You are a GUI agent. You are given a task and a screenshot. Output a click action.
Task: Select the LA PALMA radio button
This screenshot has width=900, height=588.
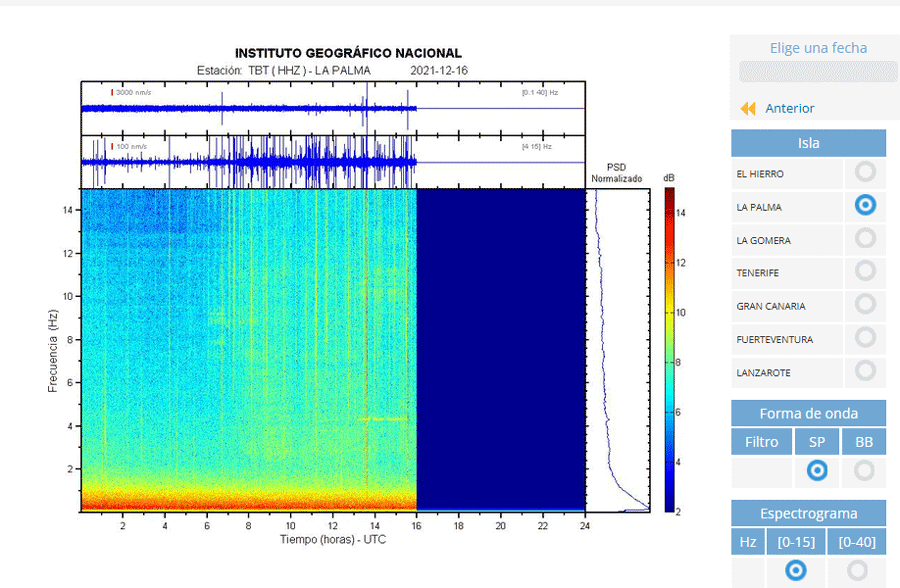[865, 205]
